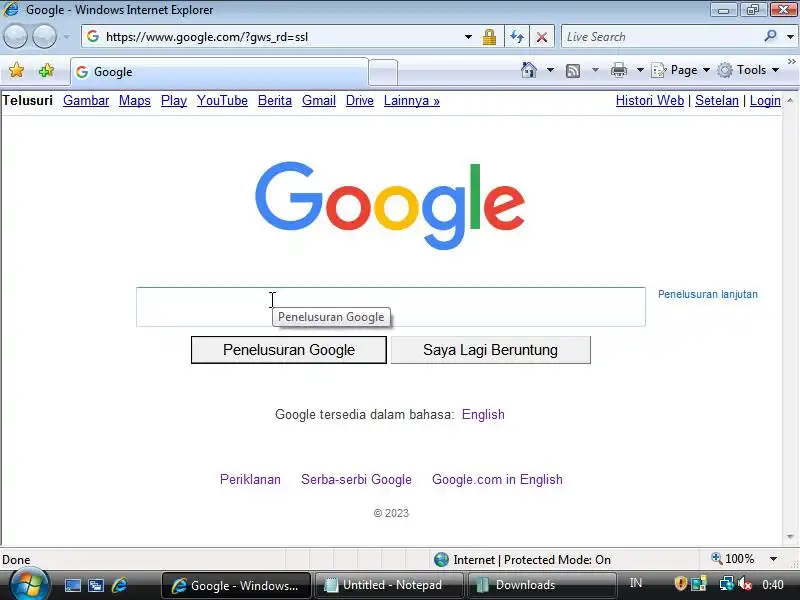Click the Refresh page icon
This screenshot has height=600, width=800.
[x=517, y=37]
